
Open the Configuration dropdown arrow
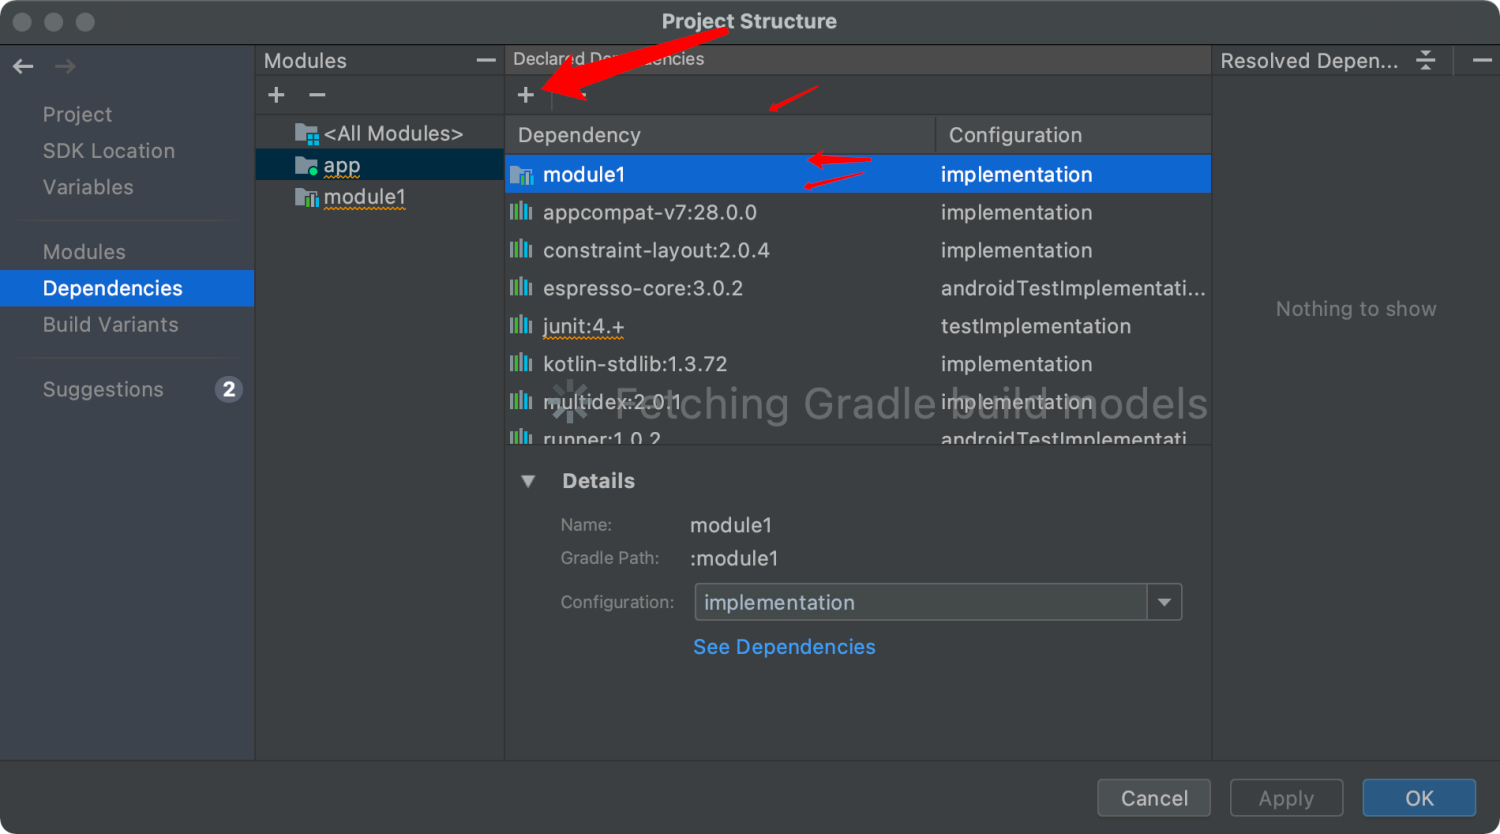[1164, 602]
